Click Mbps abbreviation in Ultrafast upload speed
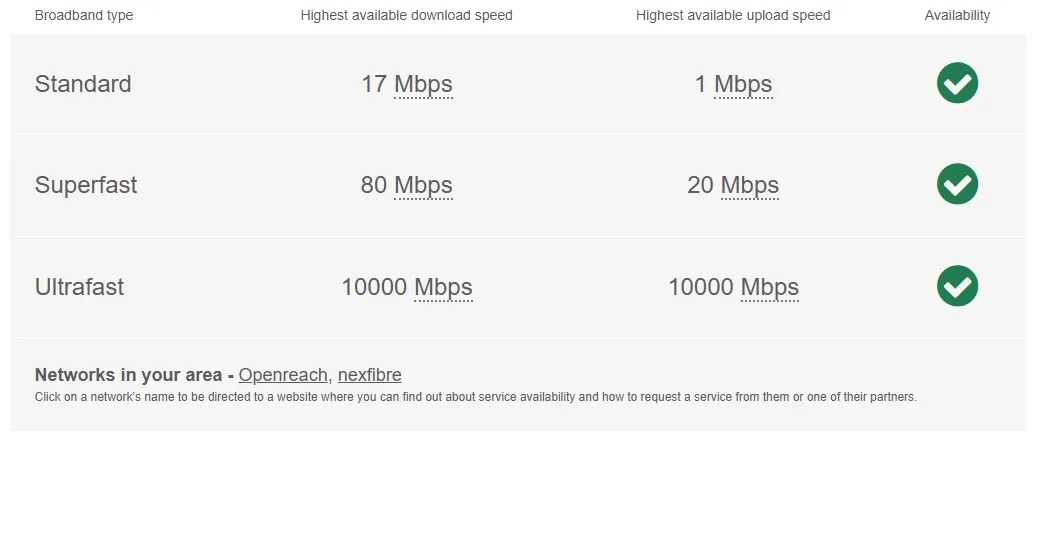This screenshot has height=540, width=1037. pos(770,288)
